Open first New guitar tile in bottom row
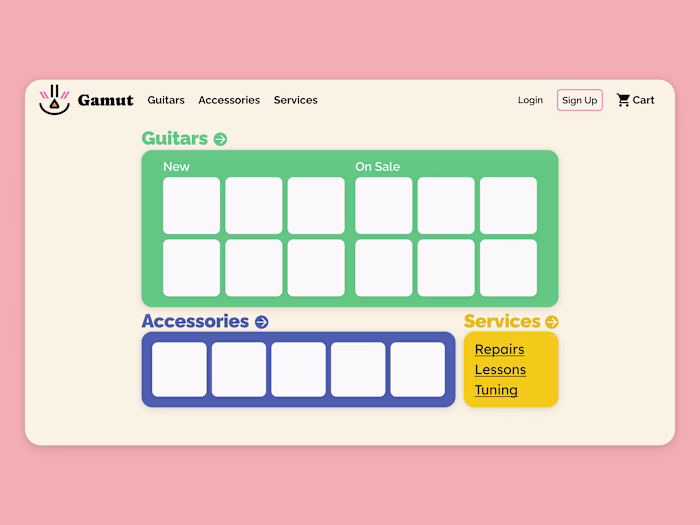 [192, 268]
